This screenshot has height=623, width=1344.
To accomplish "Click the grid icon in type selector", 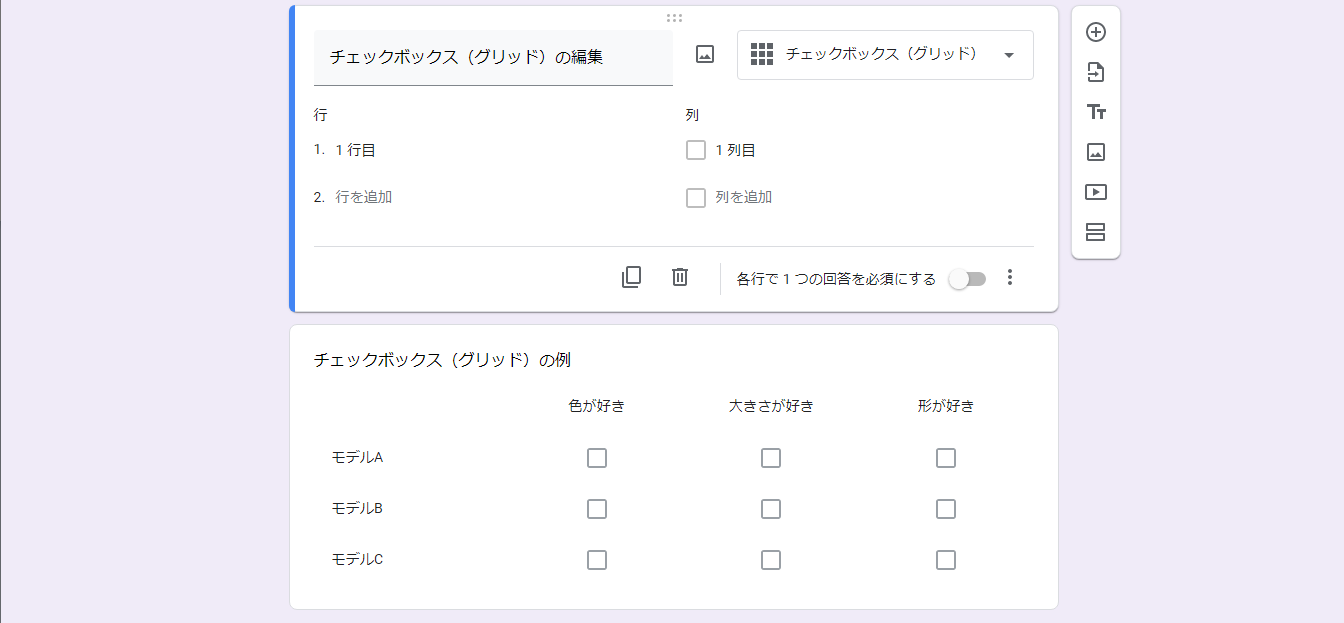I will point(762,55).
